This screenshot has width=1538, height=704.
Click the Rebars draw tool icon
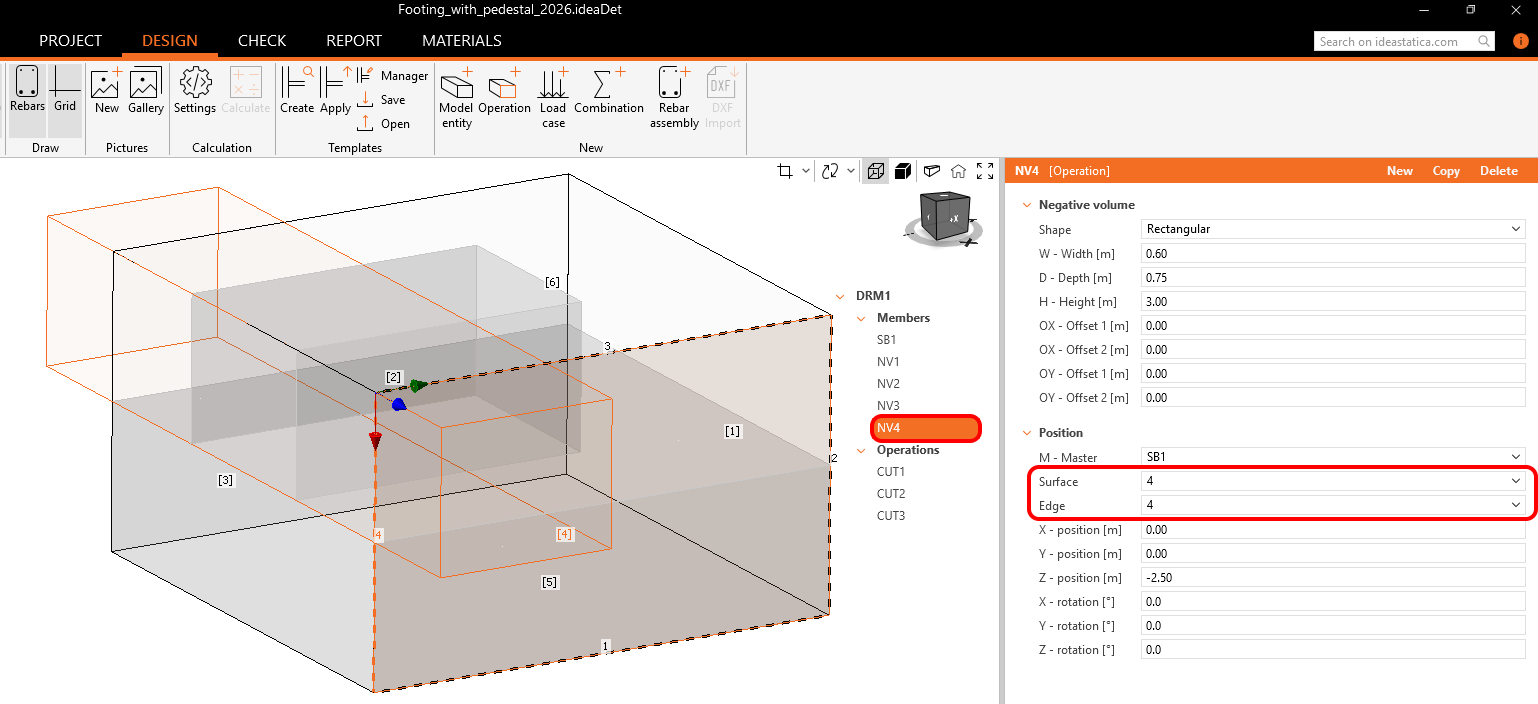coord(27,90)
